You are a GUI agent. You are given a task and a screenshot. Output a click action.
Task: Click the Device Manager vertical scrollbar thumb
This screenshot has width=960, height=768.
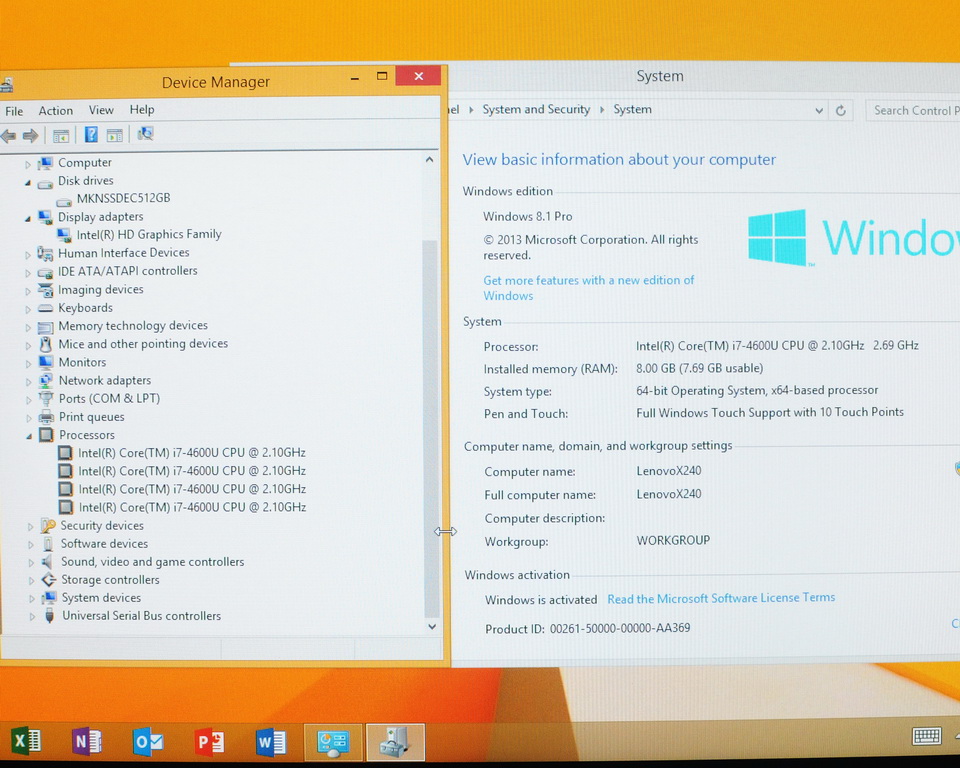pyautogui.click(x=430, y=429)
